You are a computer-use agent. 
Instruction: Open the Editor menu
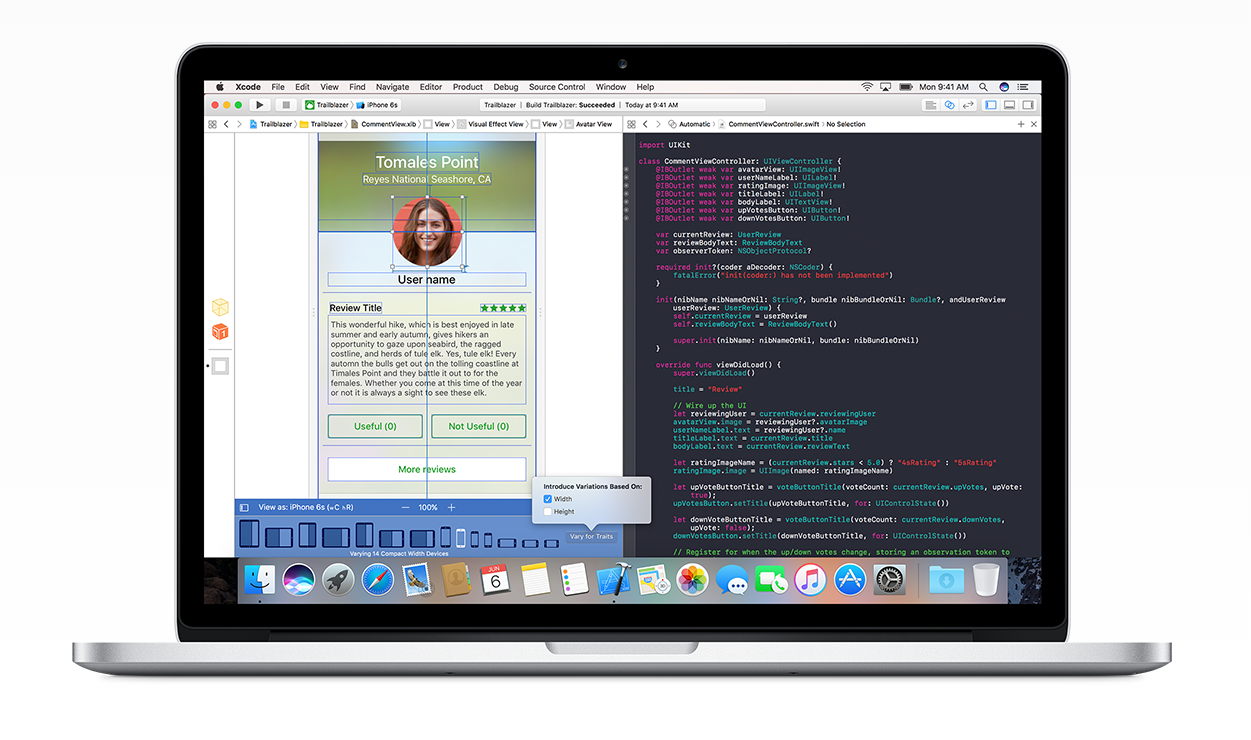point(431,87)
